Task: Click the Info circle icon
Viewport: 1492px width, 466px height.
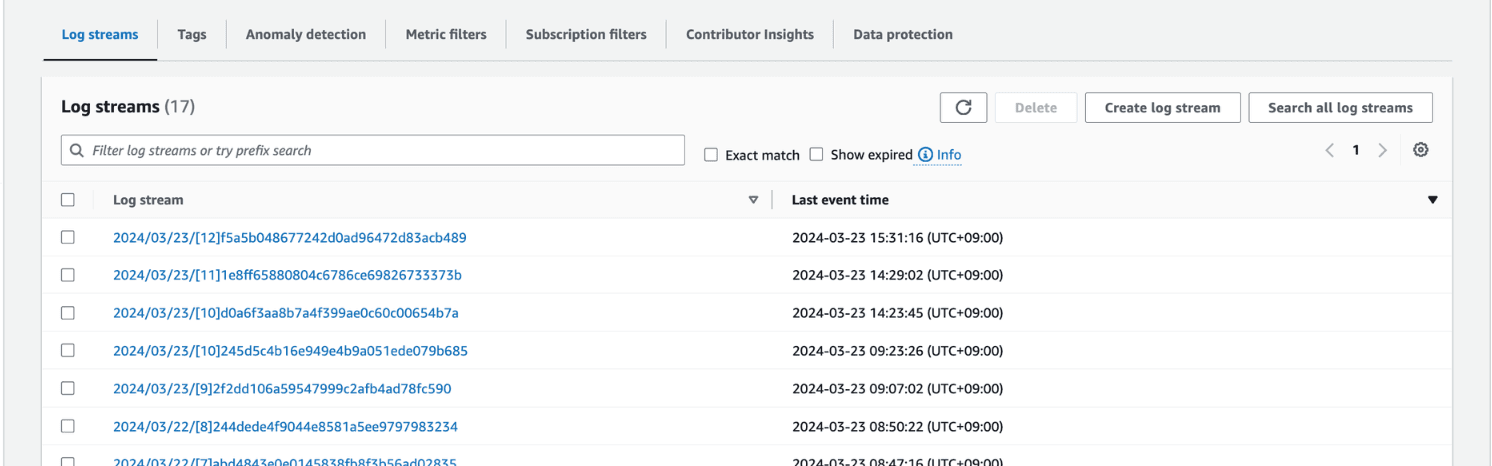Action: [925, 155]
